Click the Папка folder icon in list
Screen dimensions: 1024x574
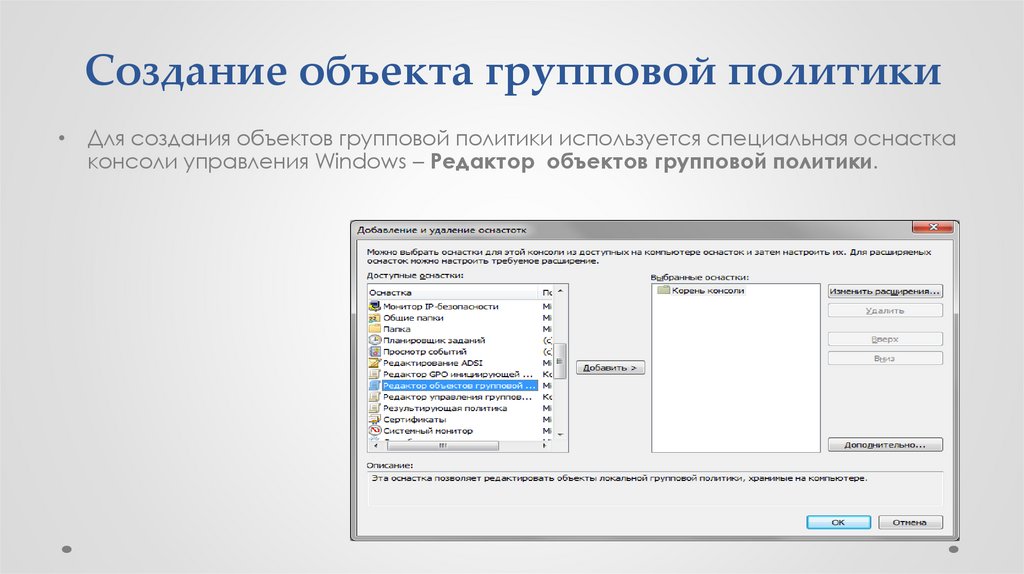point(375,328)
